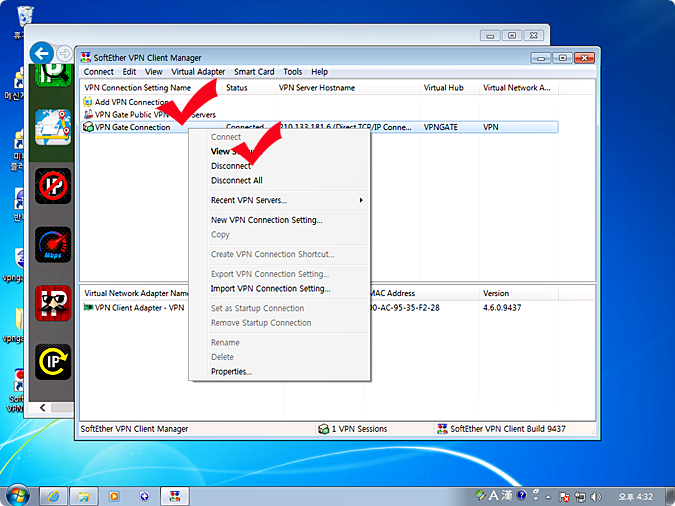This screenshot has width=675, height=506.
Task: Click the SoftEther VPN Client Build status icon
Action: [442, 429]
